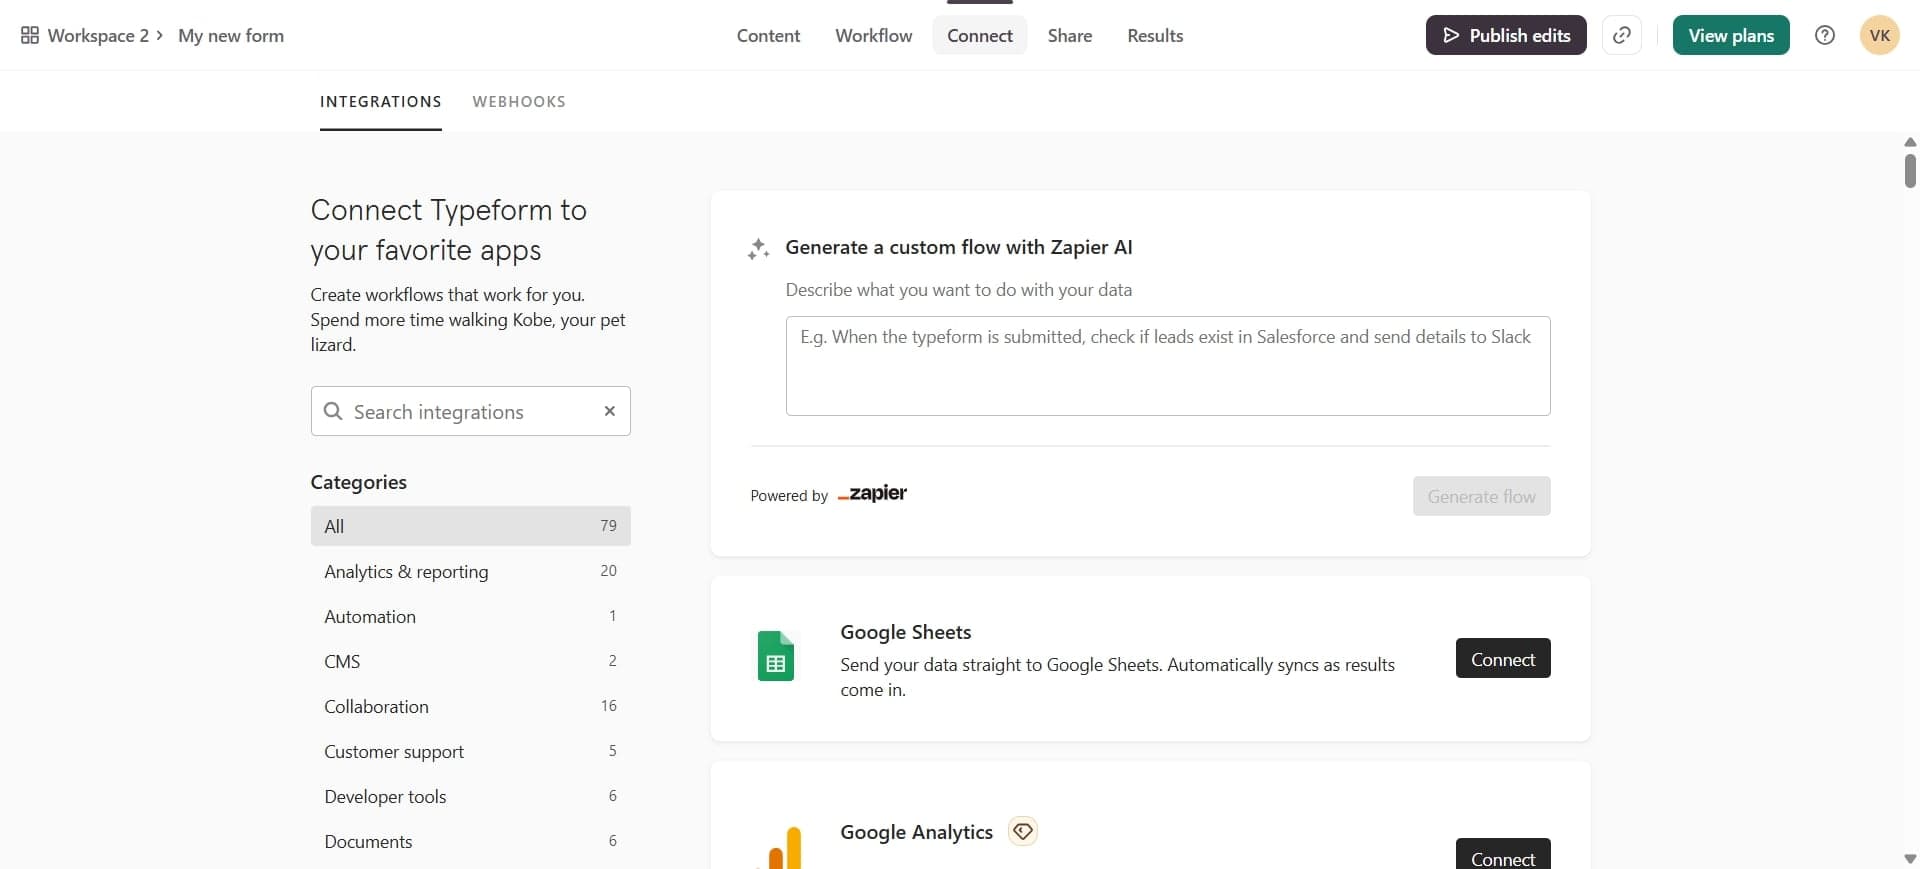Screen dimensions: 1920x869
Task: Go to the Results tab
Action: [x=1154, y=36]
